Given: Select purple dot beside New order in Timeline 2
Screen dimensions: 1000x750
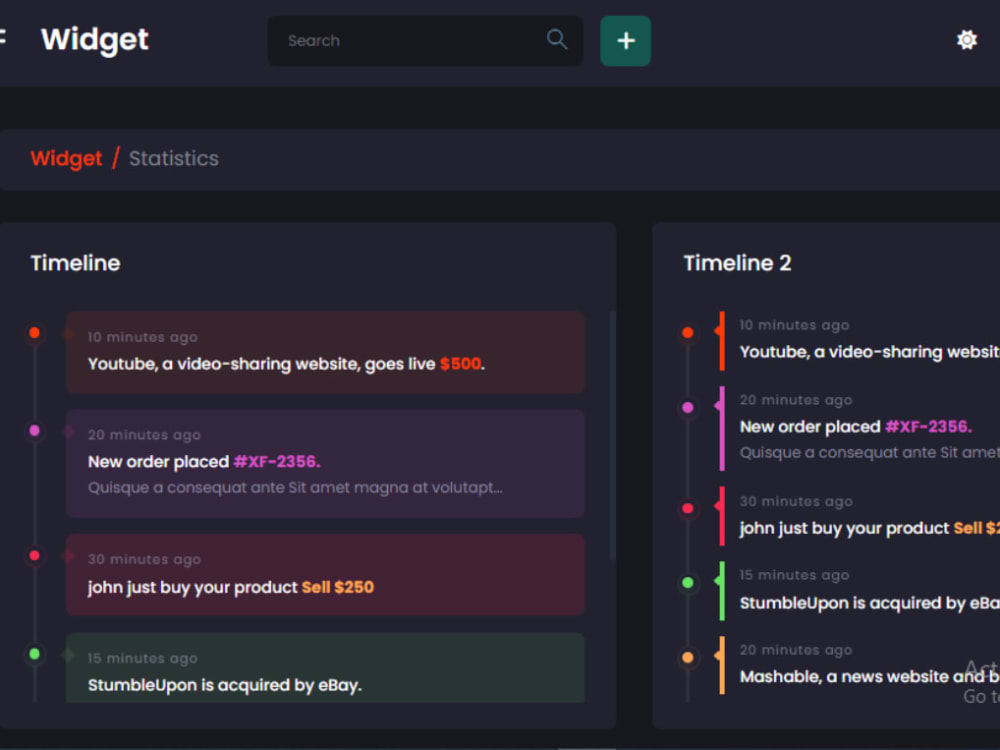Looking at the screenshot, I should tap(688, 408).
